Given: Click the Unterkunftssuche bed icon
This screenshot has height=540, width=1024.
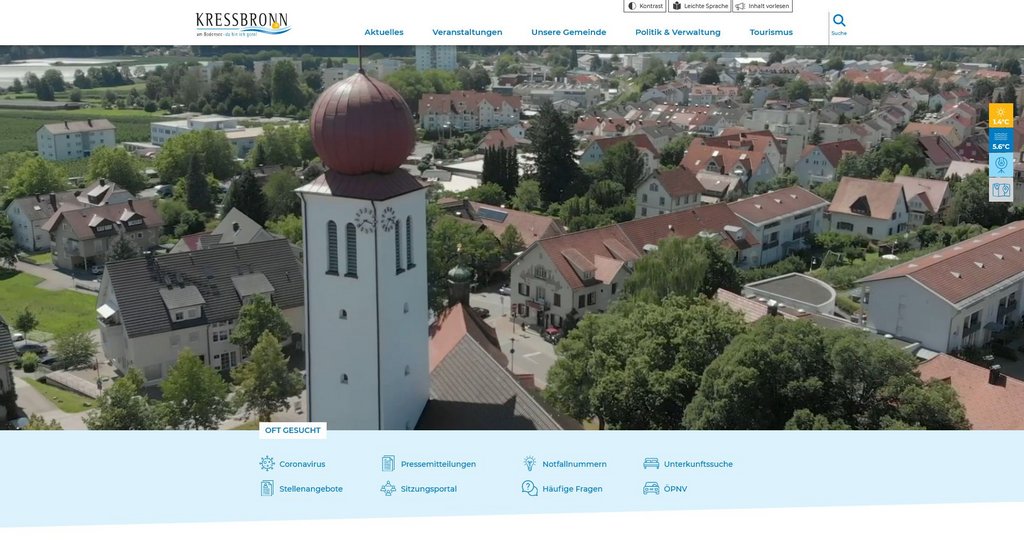Looking at the screenshot, I should [x=651, y=464].
